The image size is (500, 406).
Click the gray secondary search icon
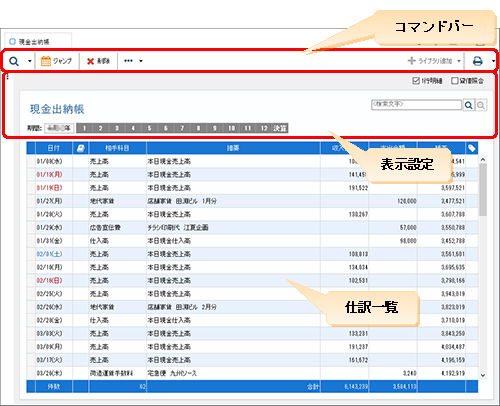point(481,105)
